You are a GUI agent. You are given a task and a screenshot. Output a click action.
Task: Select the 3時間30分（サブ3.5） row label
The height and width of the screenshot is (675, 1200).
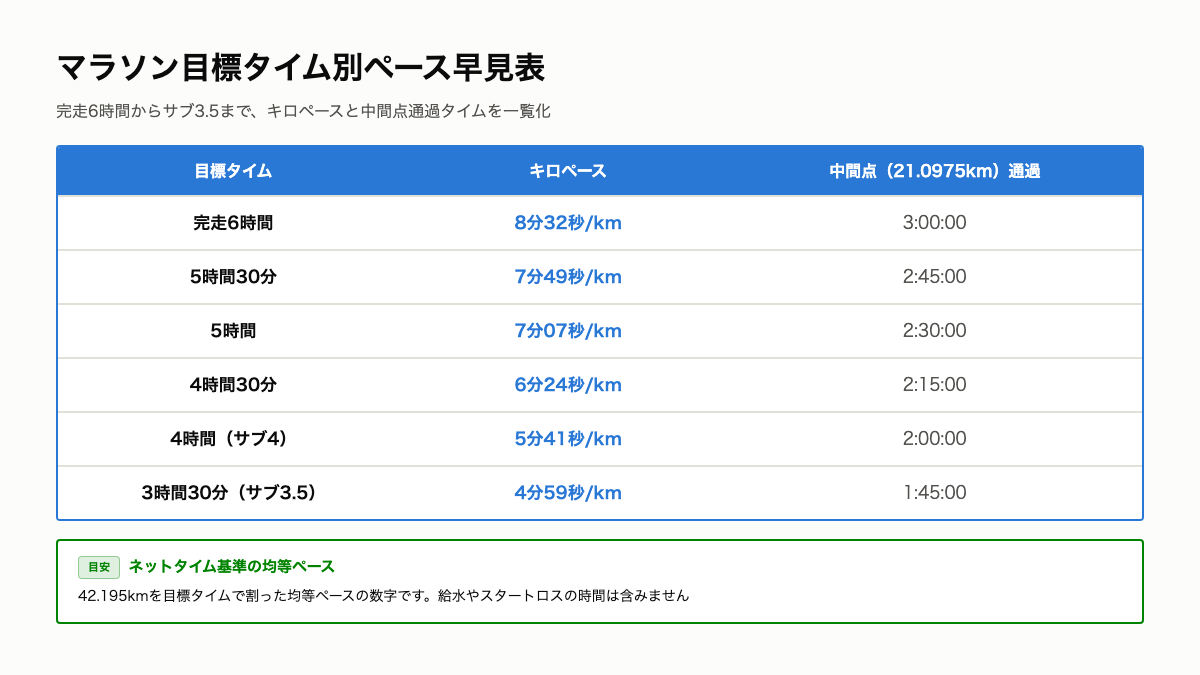click(233, 493)
